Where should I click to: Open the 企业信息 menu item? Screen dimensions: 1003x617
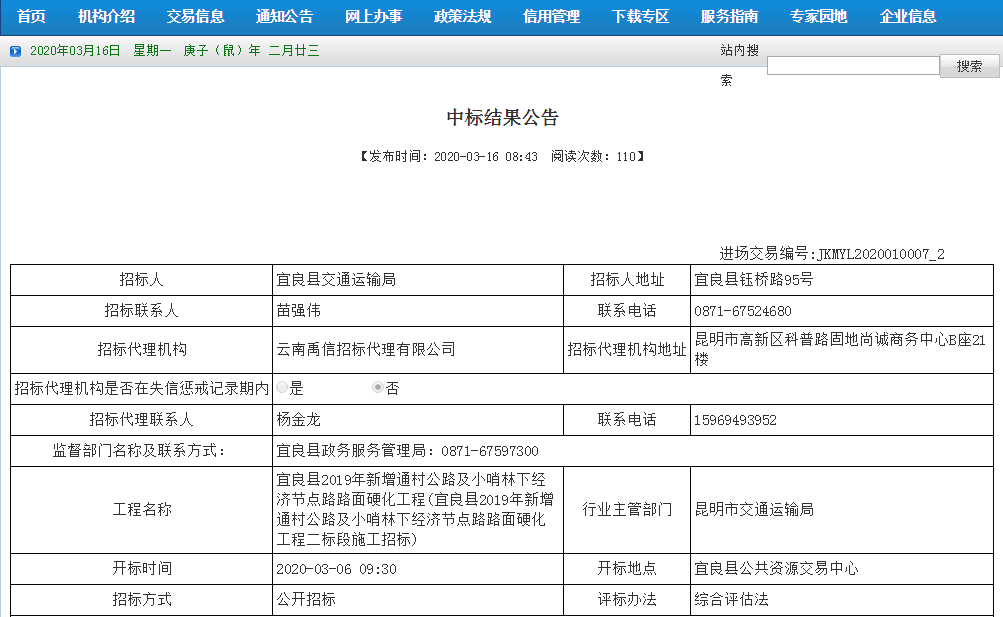tap(908, 17)
